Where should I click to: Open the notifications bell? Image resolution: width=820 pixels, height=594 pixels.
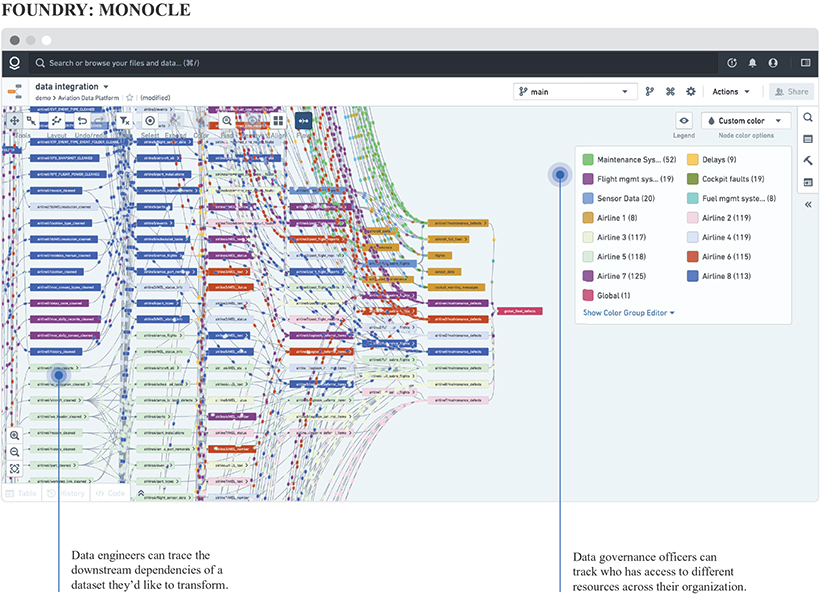[753, 63]
